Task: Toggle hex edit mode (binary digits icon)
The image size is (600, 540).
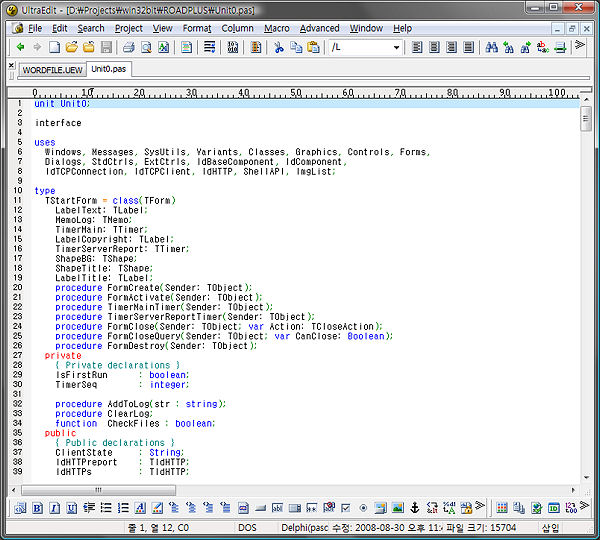Action: pos(233,47)
